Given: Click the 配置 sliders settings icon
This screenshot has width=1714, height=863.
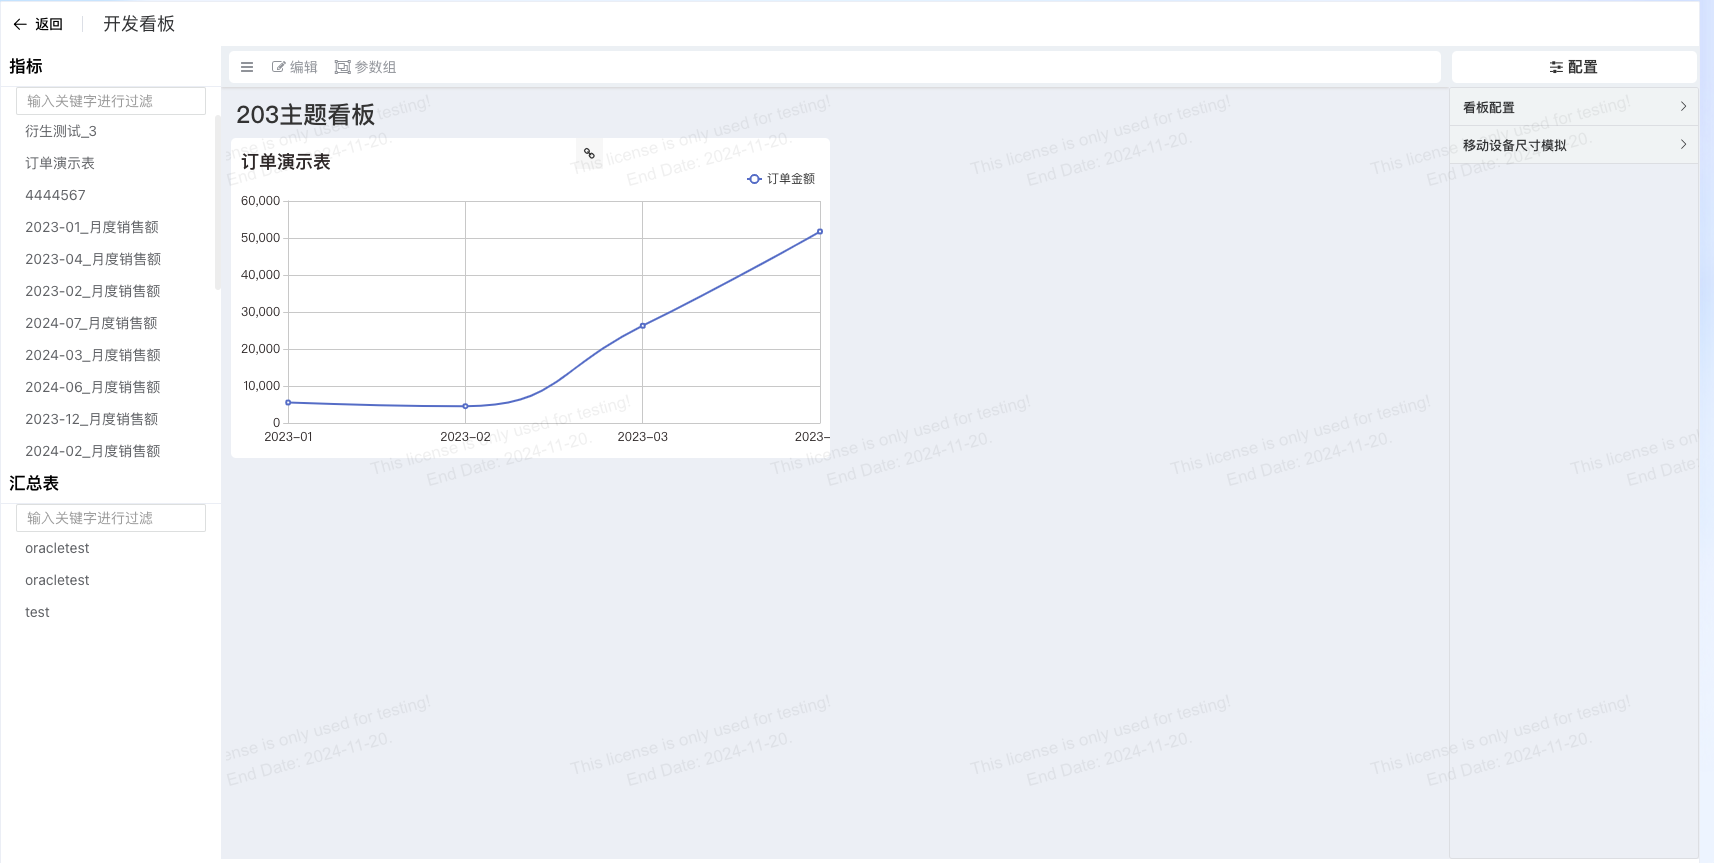Looking at the screenshot, I should coord(1556,67).
